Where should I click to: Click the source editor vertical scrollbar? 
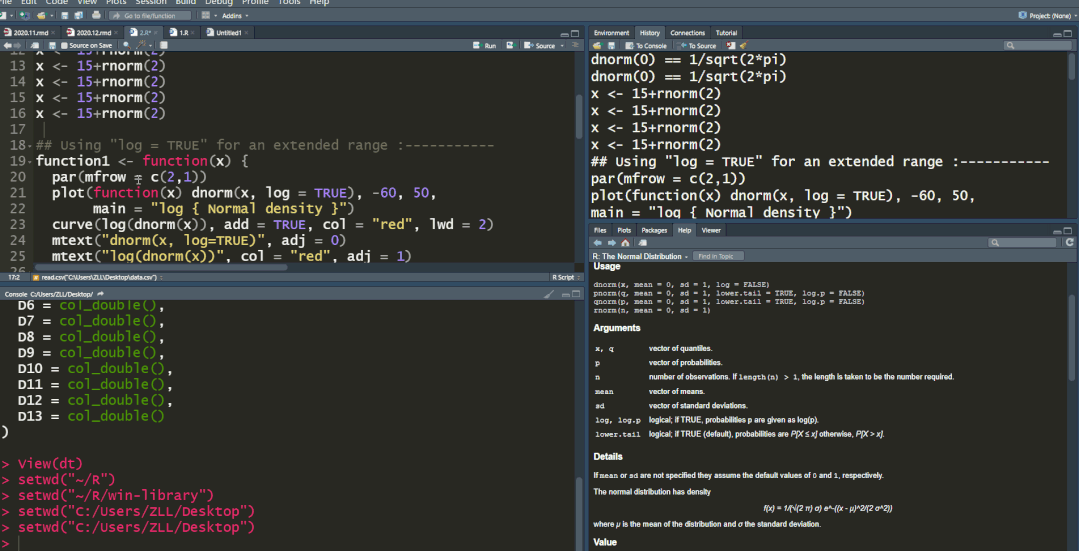pos(579,116)
